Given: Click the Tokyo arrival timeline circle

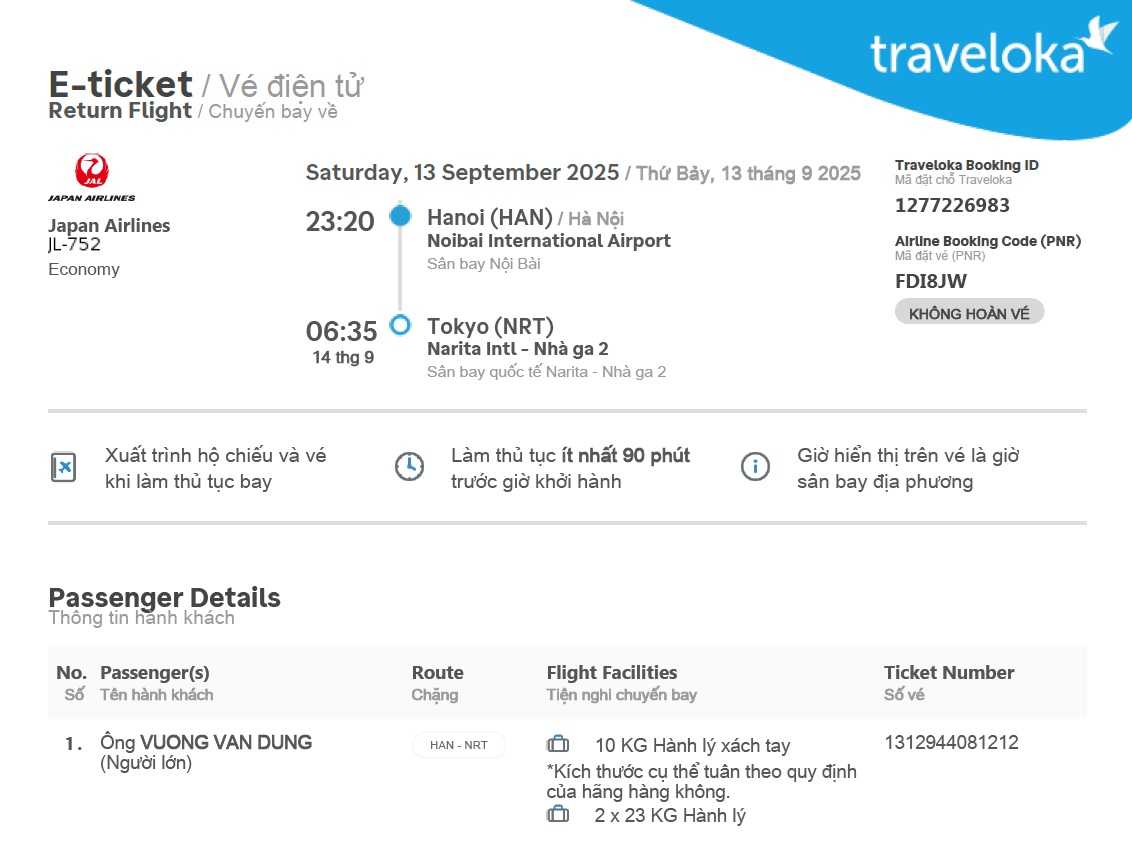Looking at the screenshot, I should coord(400,325).
